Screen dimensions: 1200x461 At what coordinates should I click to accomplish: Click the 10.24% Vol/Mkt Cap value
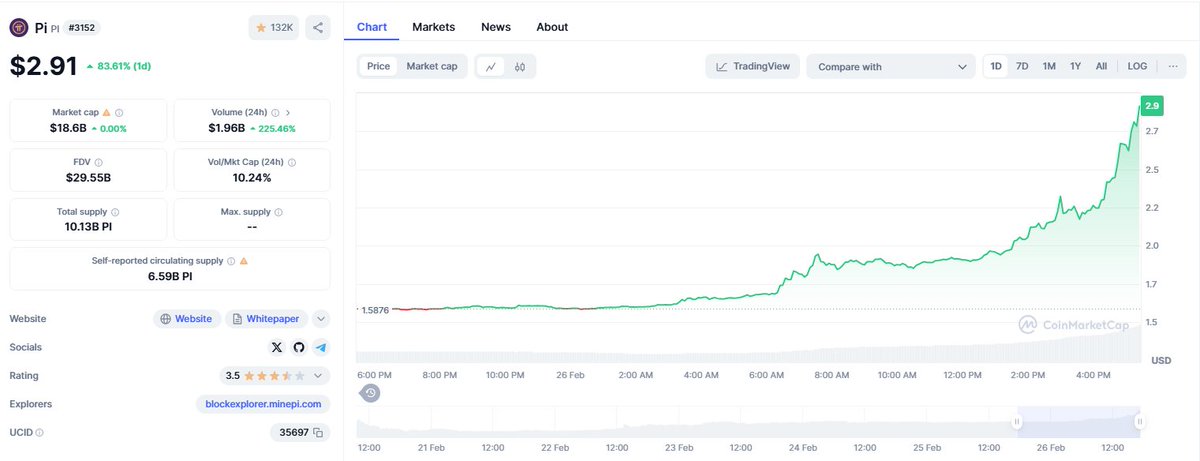tap(251, 177)
